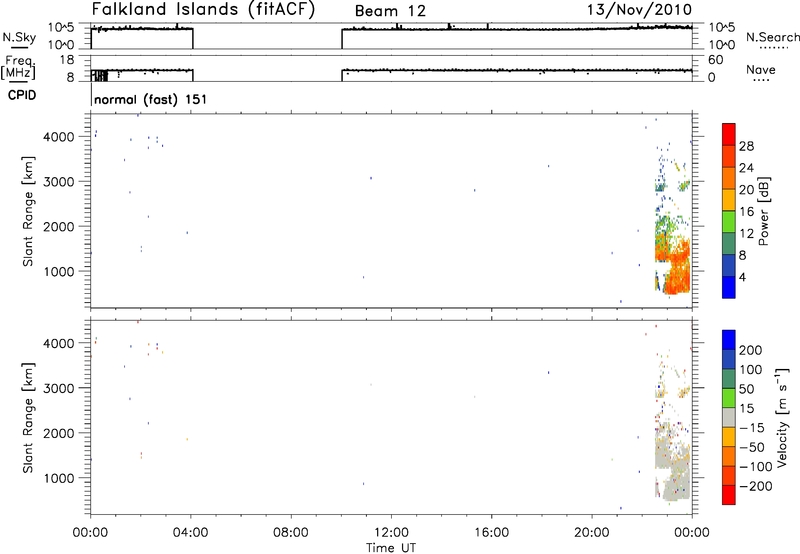Click the '1000' tick label of the velocity panel
800x554 pixels.
tap(58, 478)
